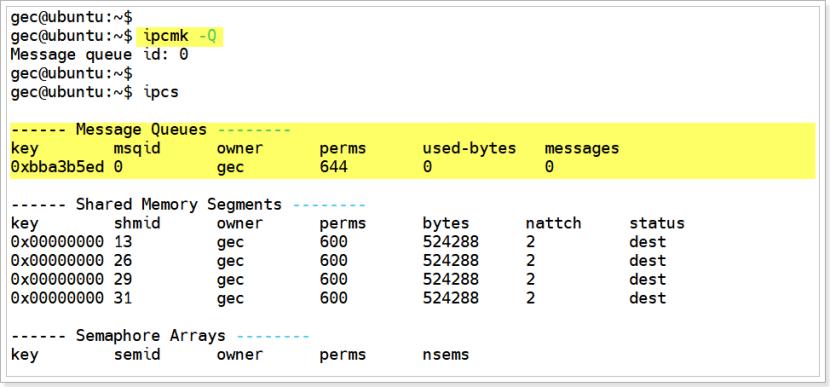Select the "Message Queues" section heading
830x387 pixels.
coord(141,130)
